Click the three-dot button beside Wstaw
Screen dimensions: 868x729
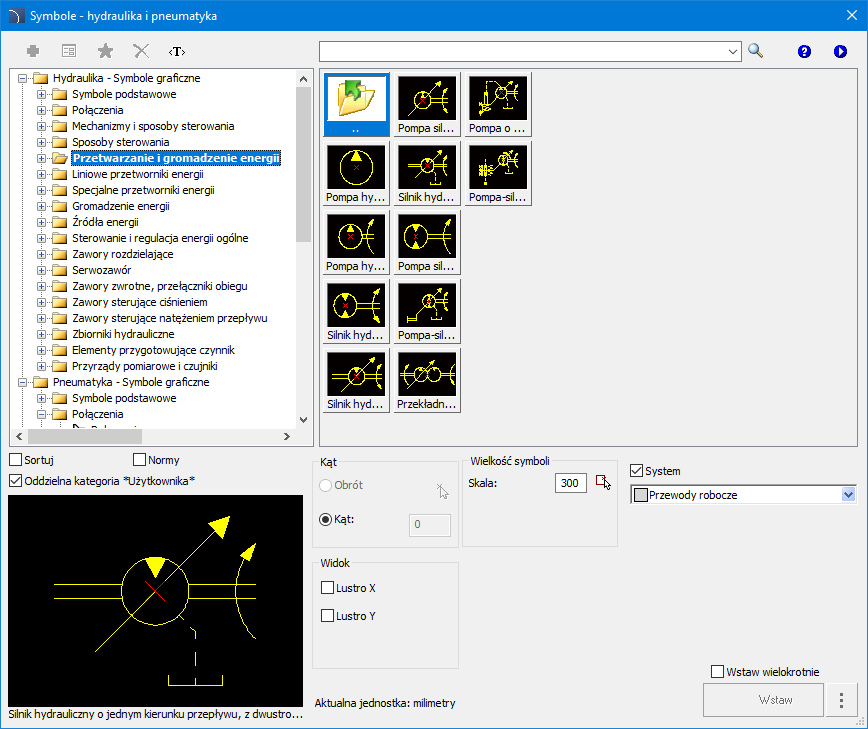click(x=842, y=700)
